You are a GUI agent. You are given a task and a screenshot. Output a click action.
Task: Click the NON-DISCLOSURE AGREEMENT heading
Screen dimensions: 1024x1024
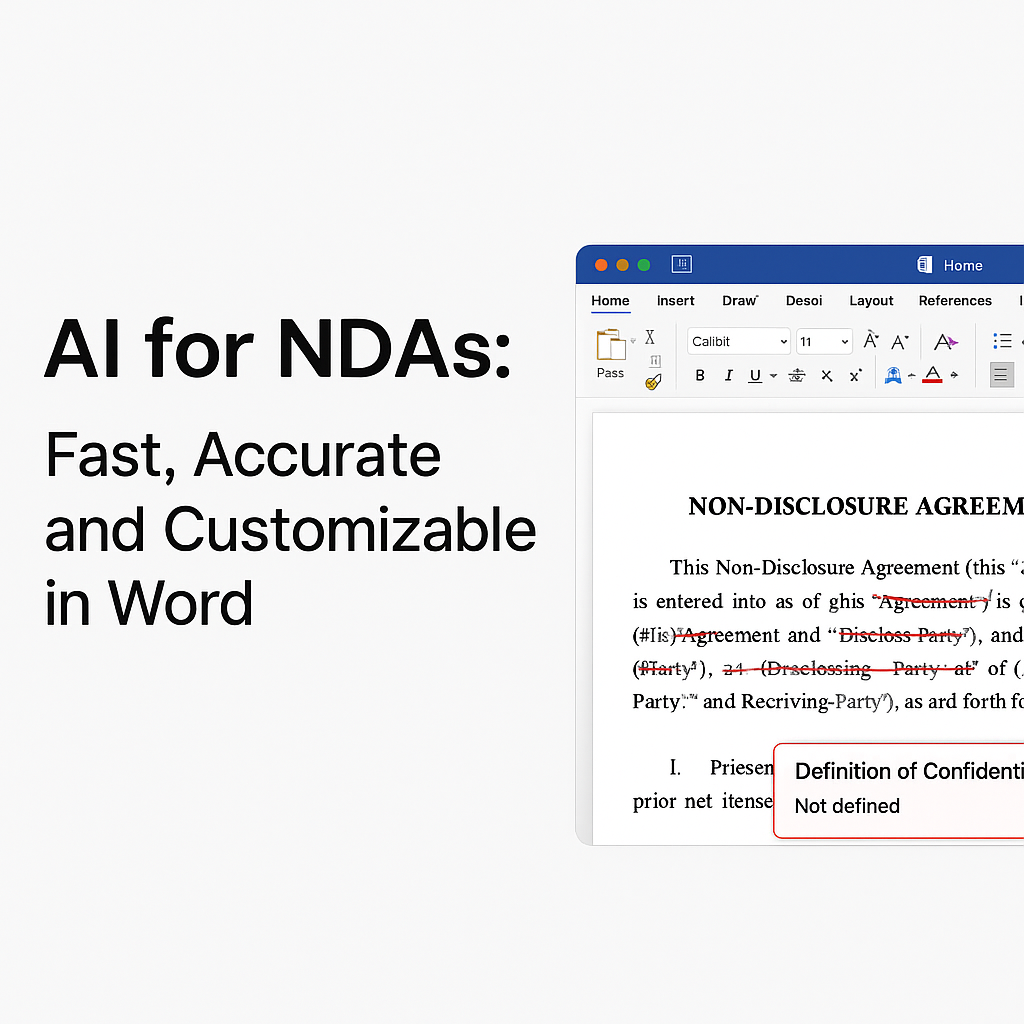point(856,507)
